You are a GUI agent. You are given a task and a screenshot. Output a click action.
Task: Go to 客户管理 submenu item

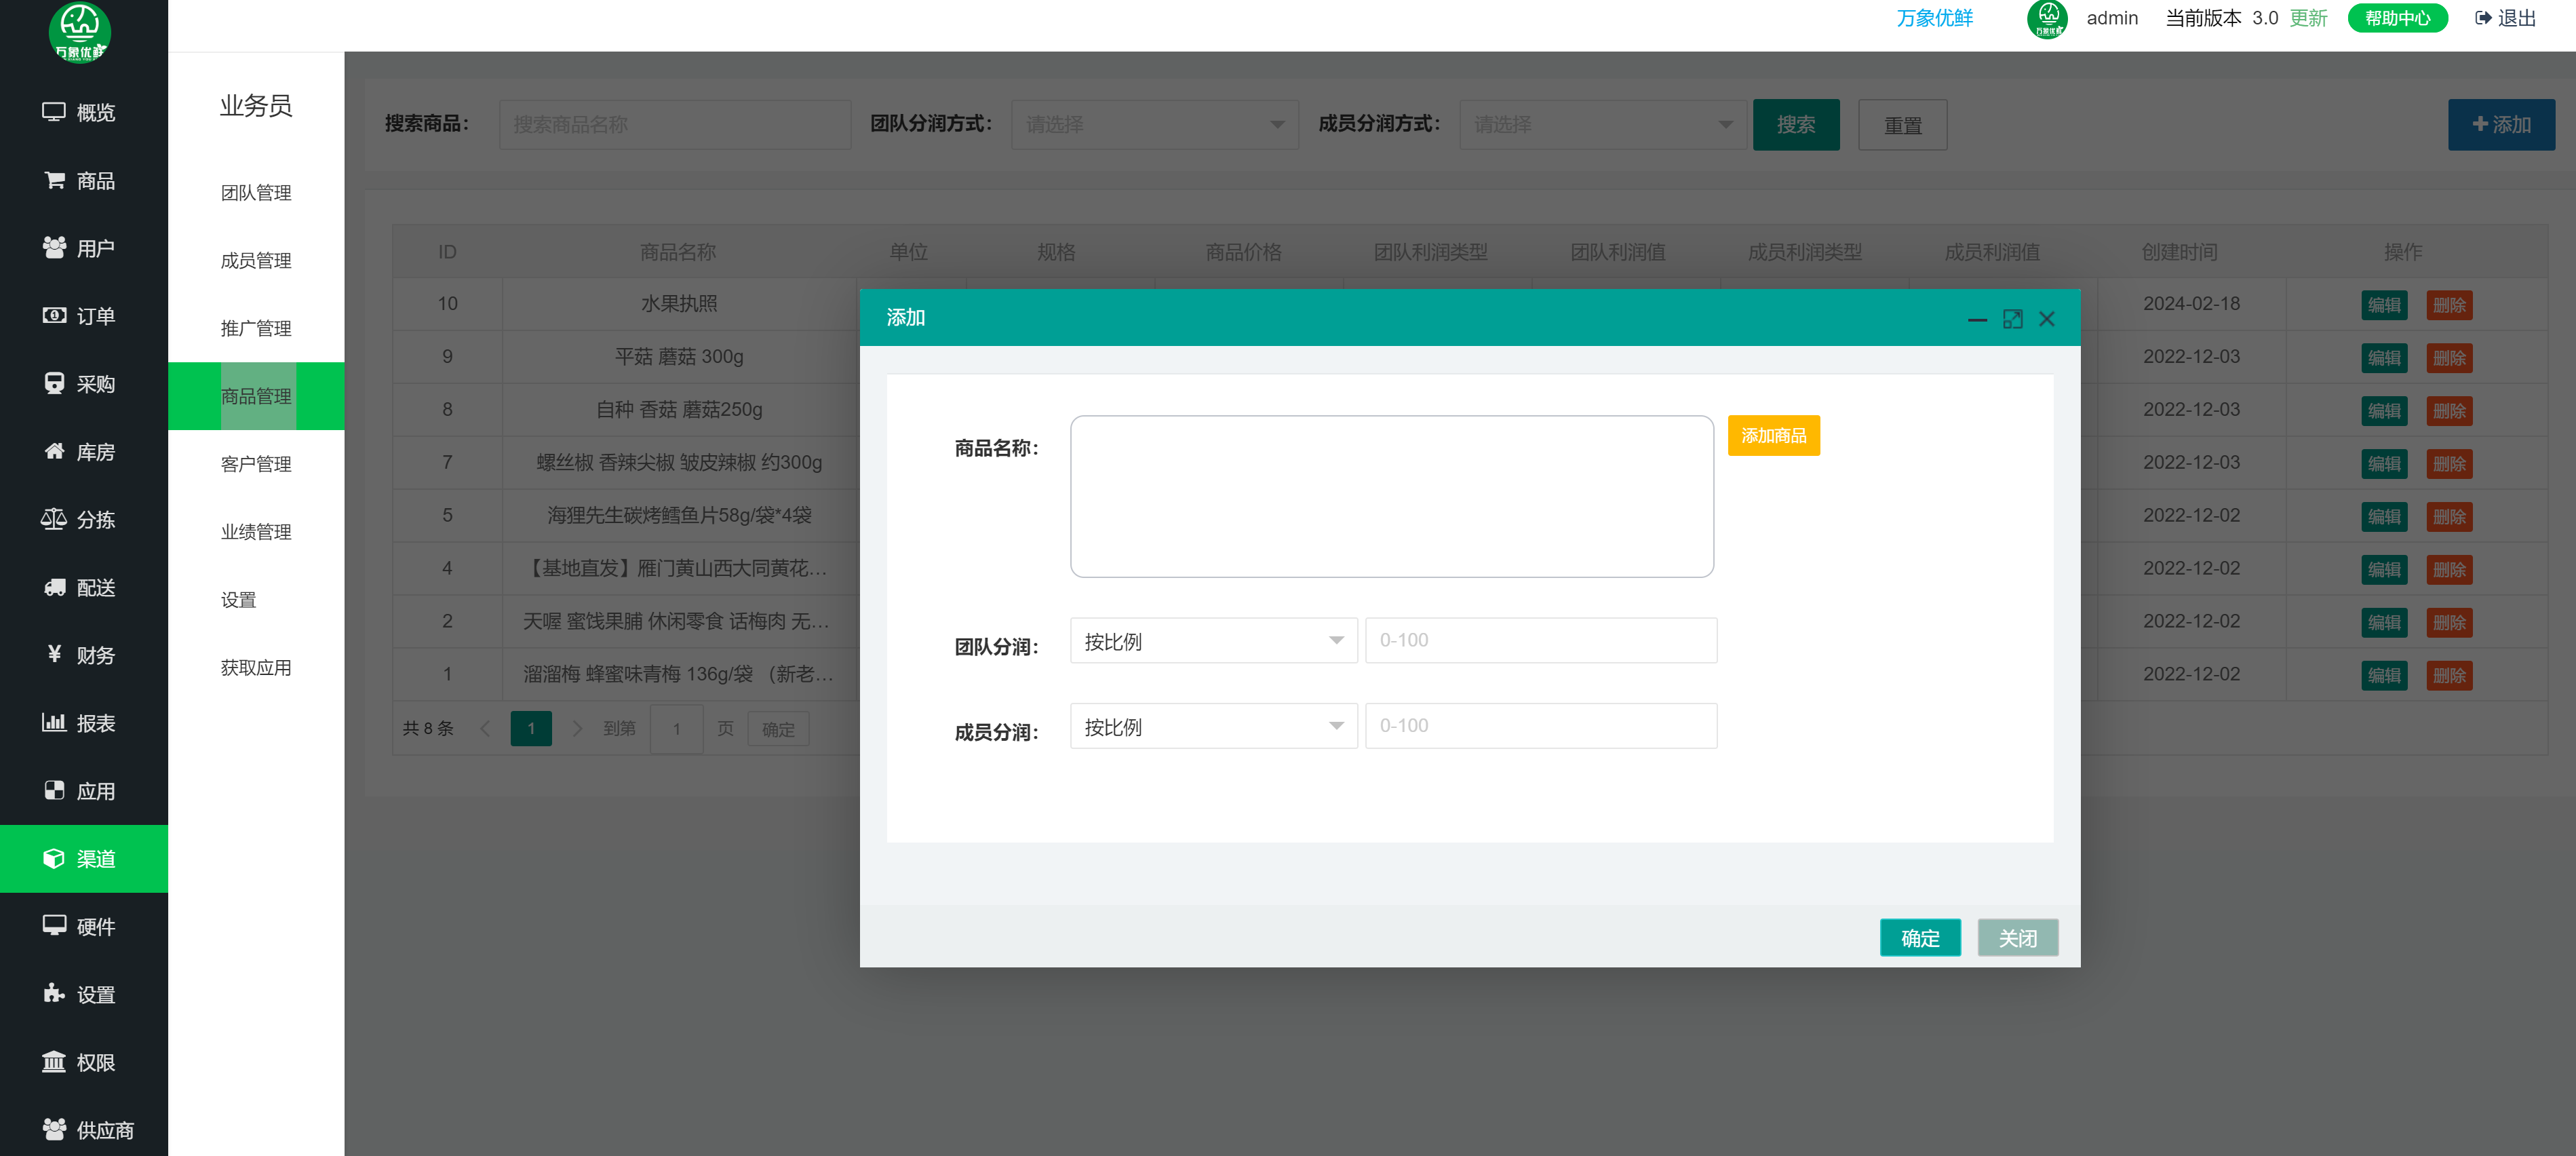point(256,464)
